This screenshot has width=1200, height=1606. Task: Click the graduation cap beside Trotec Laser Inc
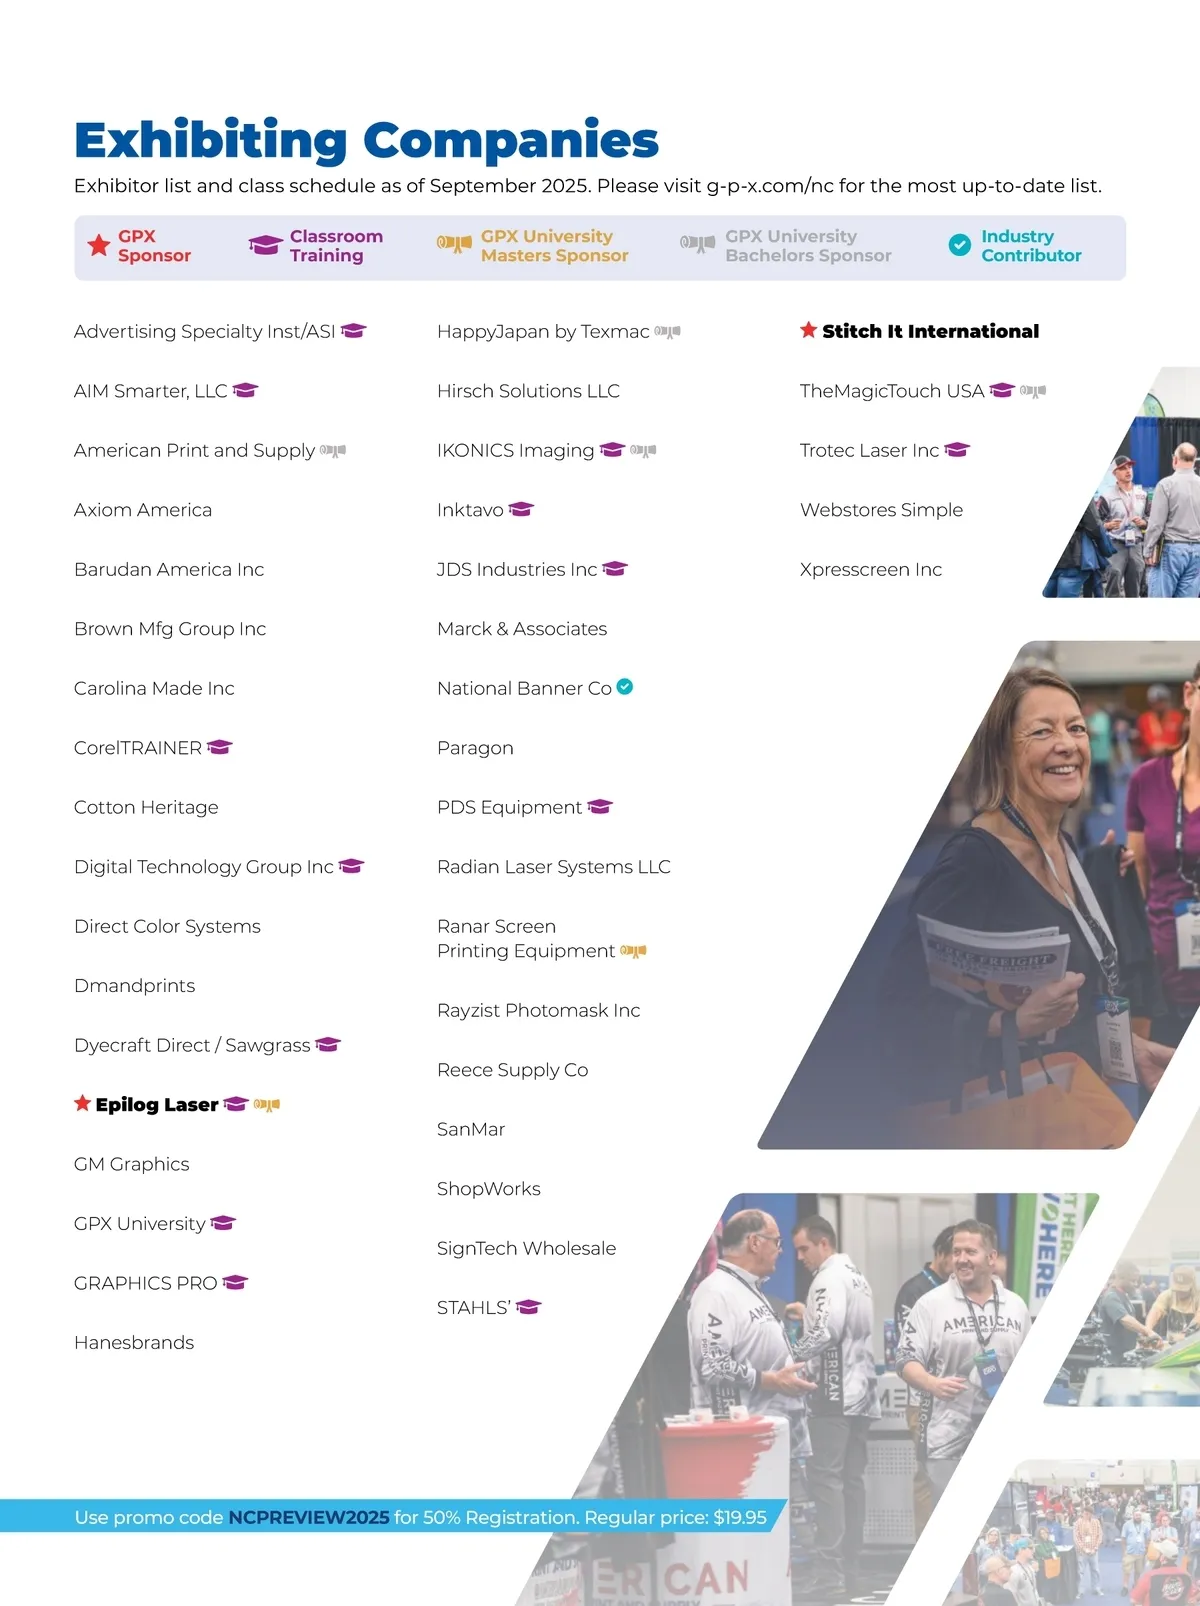click(957, 450)
